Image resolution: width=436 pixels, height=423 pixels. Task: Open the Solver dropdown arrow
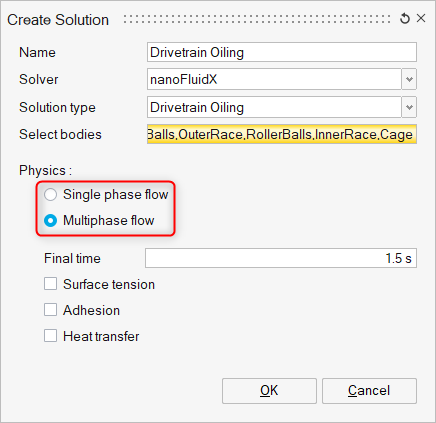tap(409, 79)
